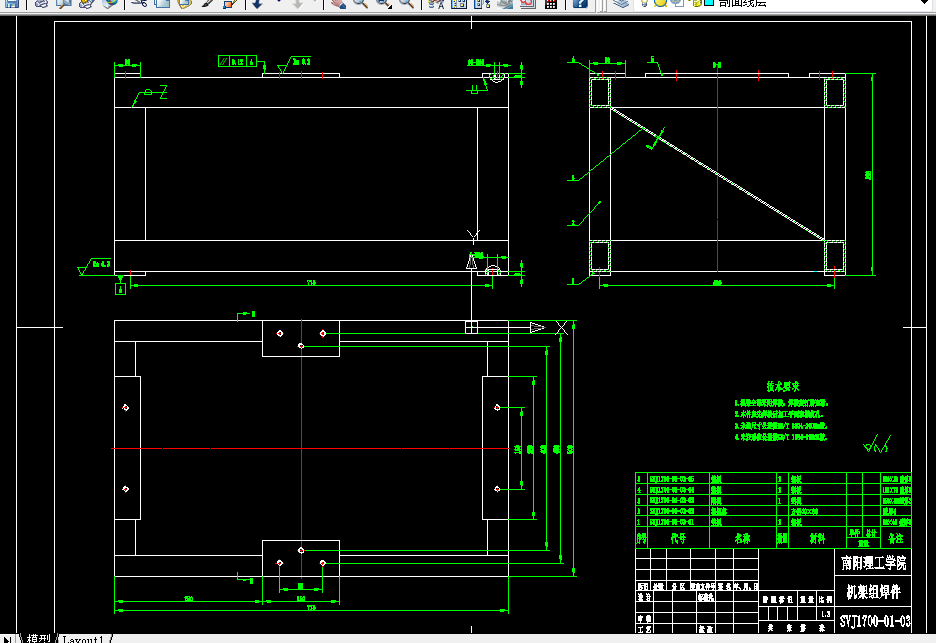Click the 序号 column header
This screenshot has height=643, width=936.
[642, 538]
